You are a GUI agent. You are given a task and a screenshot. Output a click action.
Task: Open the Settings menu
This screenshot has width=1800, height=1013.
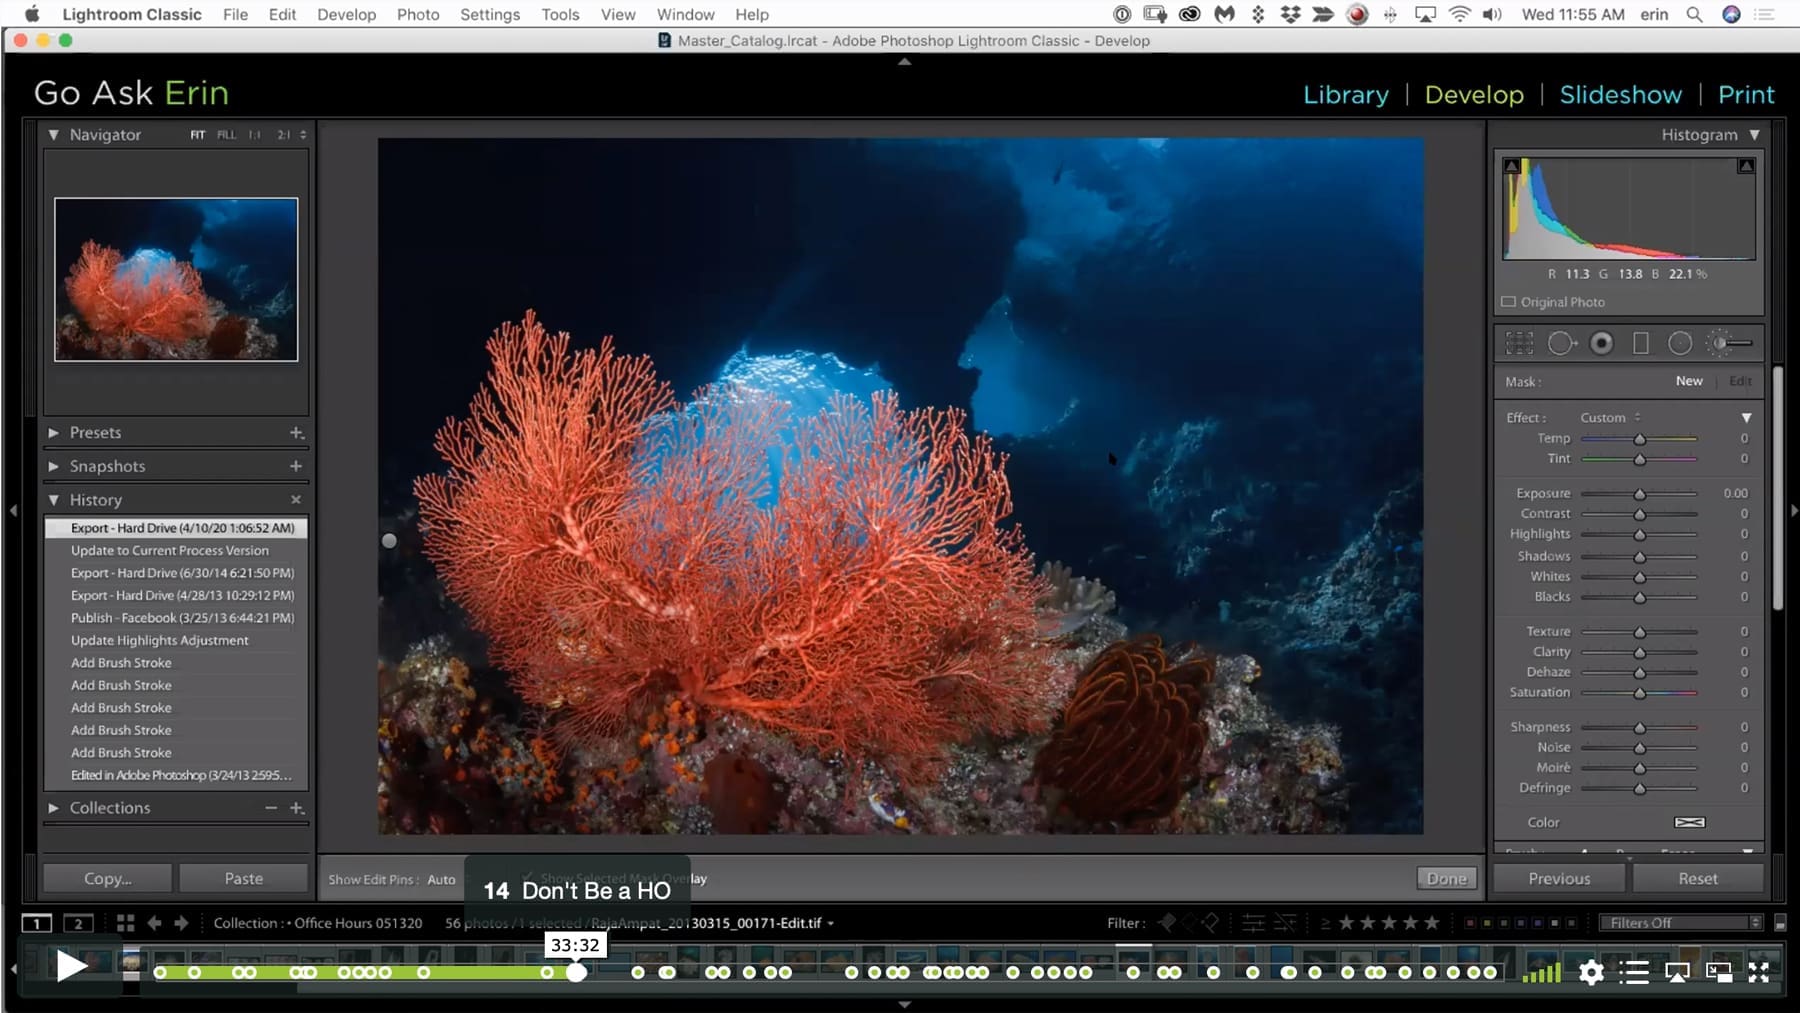[x=490, y=14]
